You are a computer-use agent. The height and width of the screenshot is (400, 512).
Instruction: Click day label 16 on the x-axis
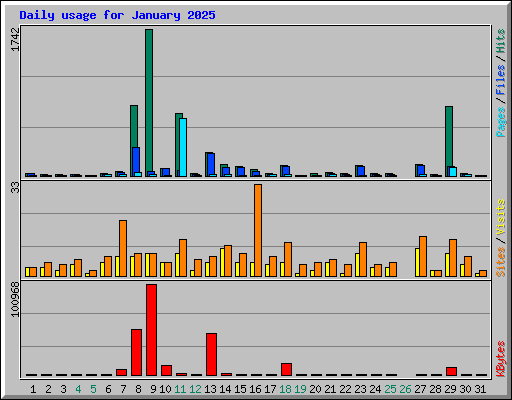(x=255, y=389)
